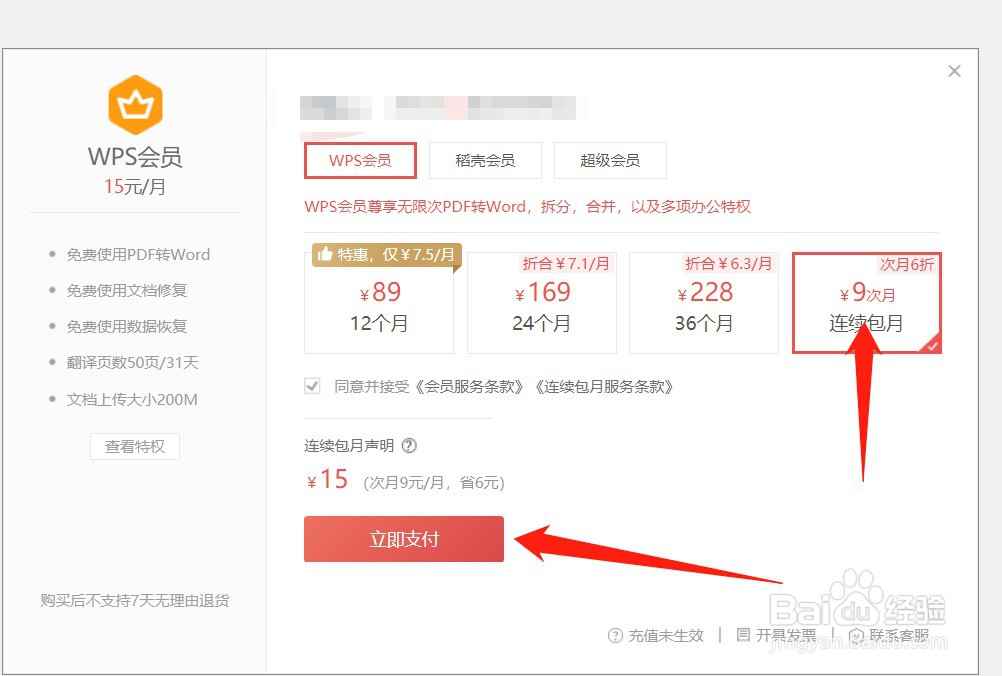Click the WPS crown membership logo

click(135, 103)
